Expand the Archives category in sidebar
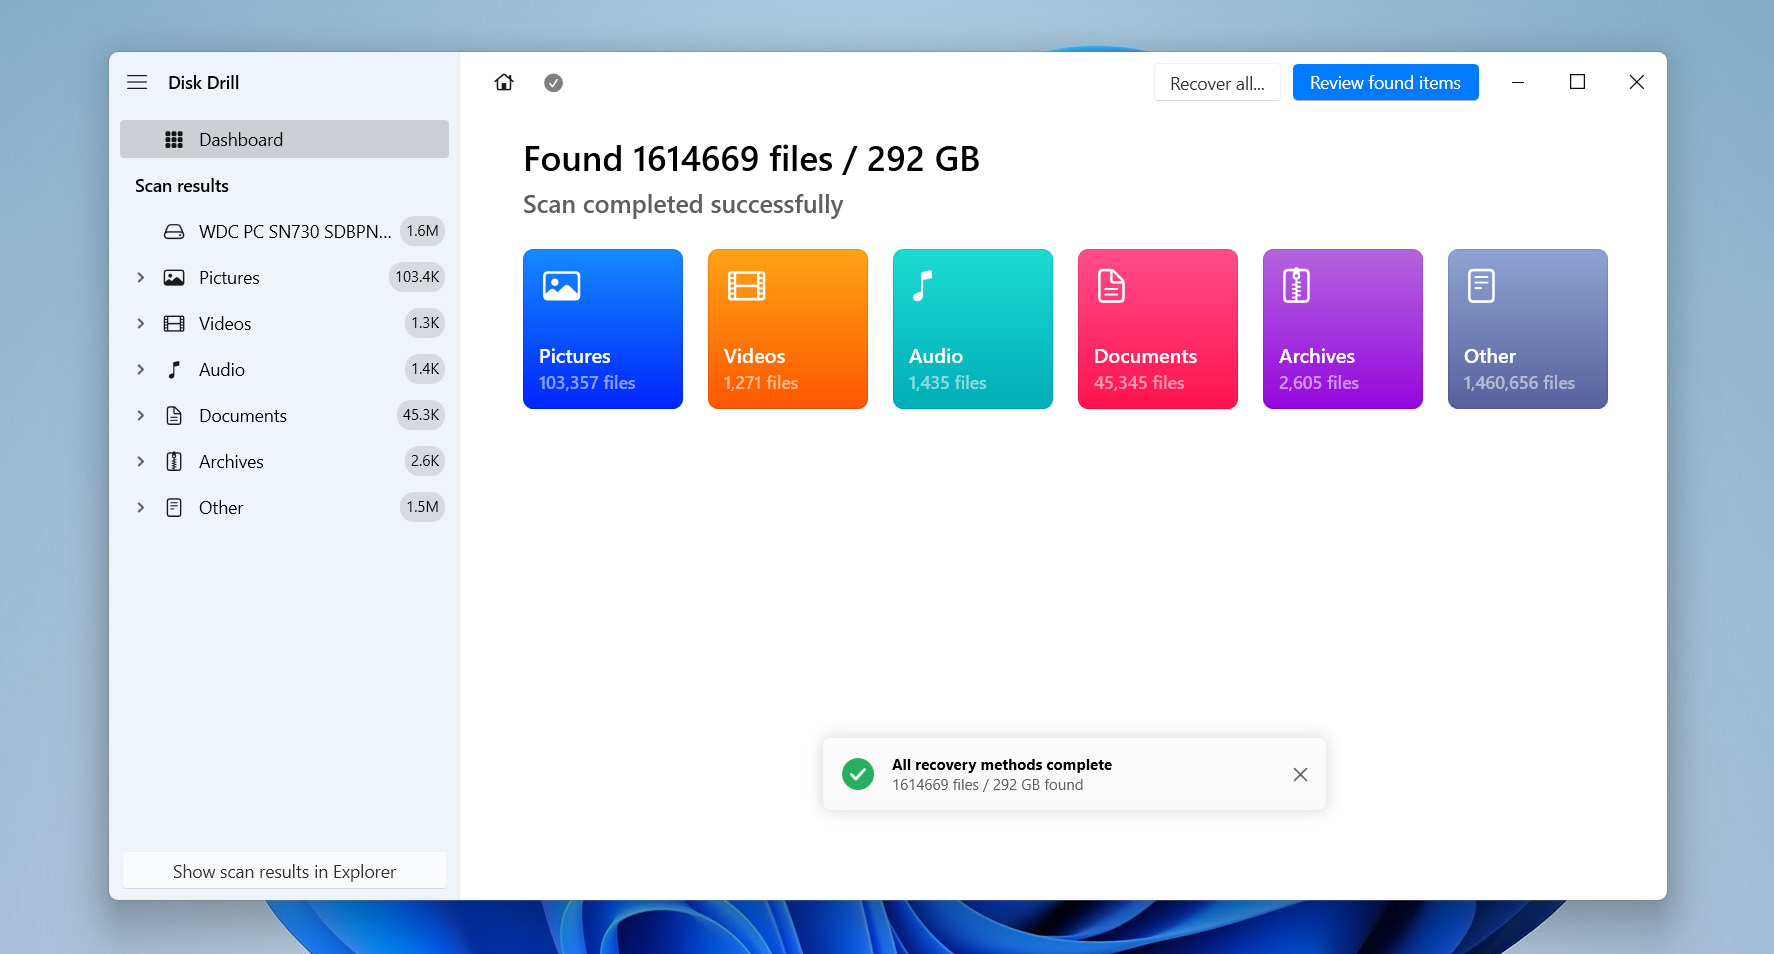This screenshot has width=1774, height=954. click(x=141, y=462)
